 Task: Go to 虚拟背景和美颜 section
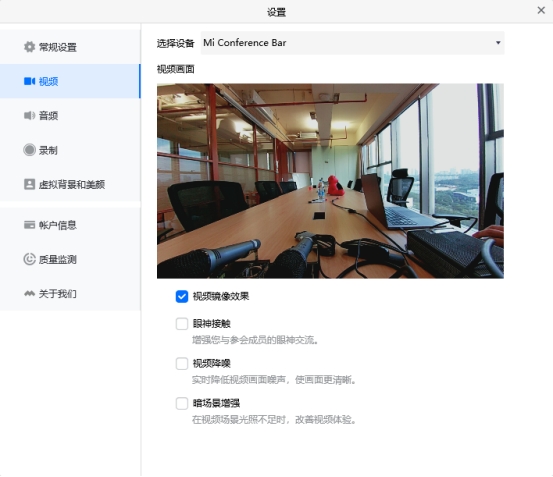pos(70,184)
